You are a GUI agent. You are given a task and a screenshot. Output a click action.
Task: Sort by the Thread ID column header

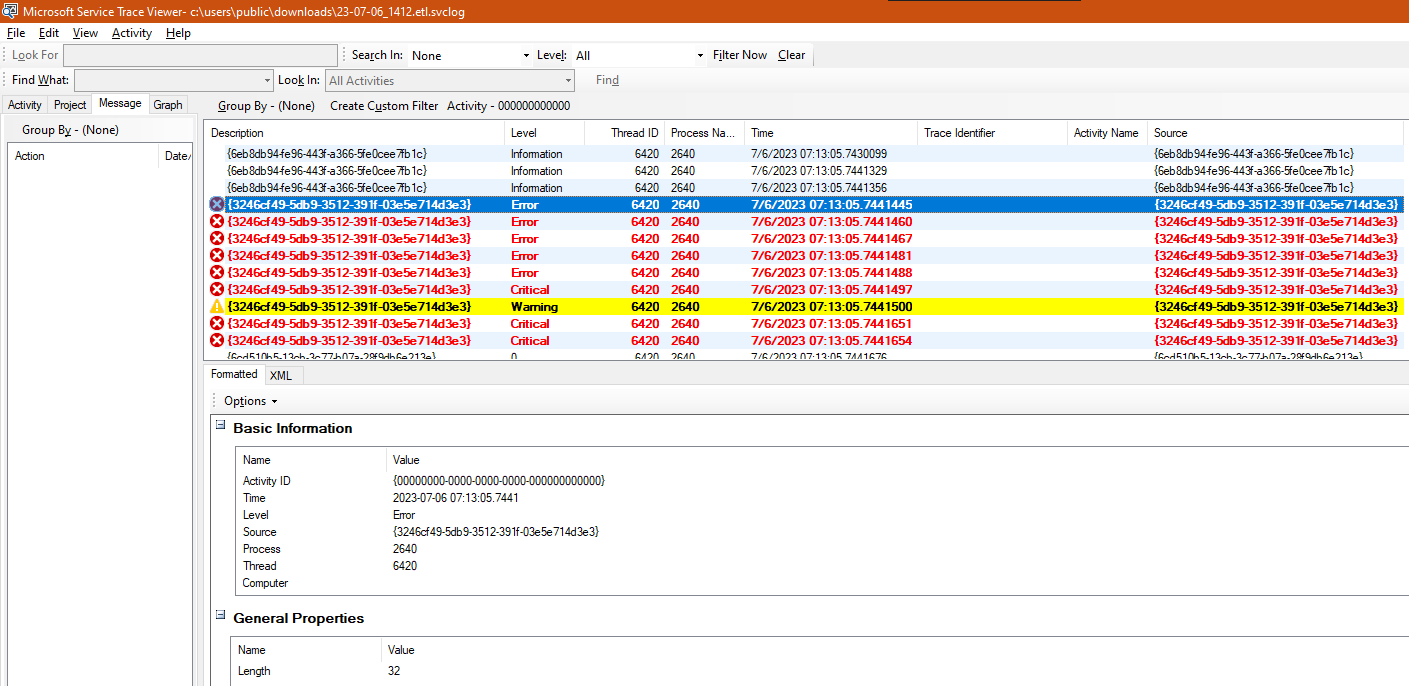point(624,133)
